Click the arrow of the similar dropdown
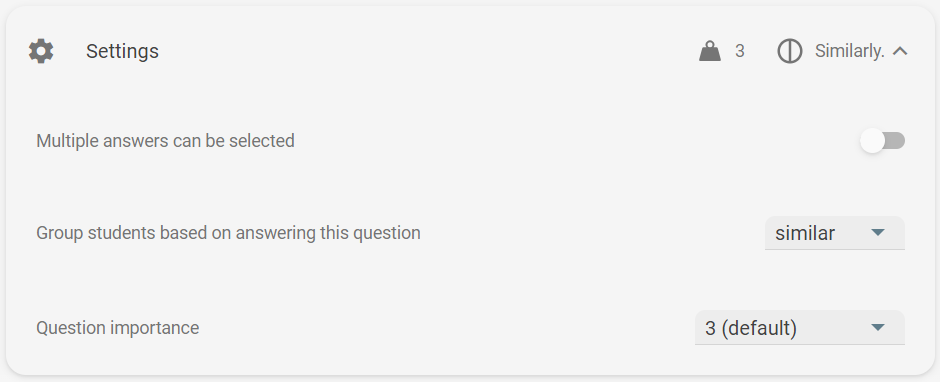The width and height of the screenshot is (940, 382). click(x=878, y=233)
